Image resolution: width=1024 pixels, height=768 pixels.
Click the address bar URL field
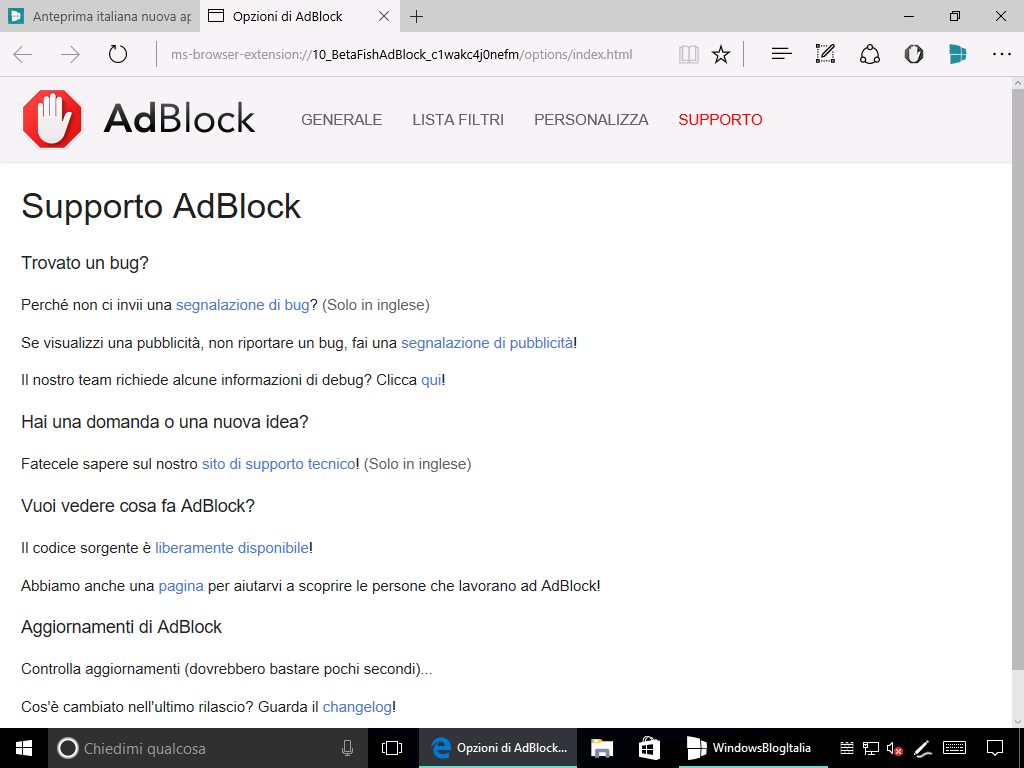click(x=401, y=54)
